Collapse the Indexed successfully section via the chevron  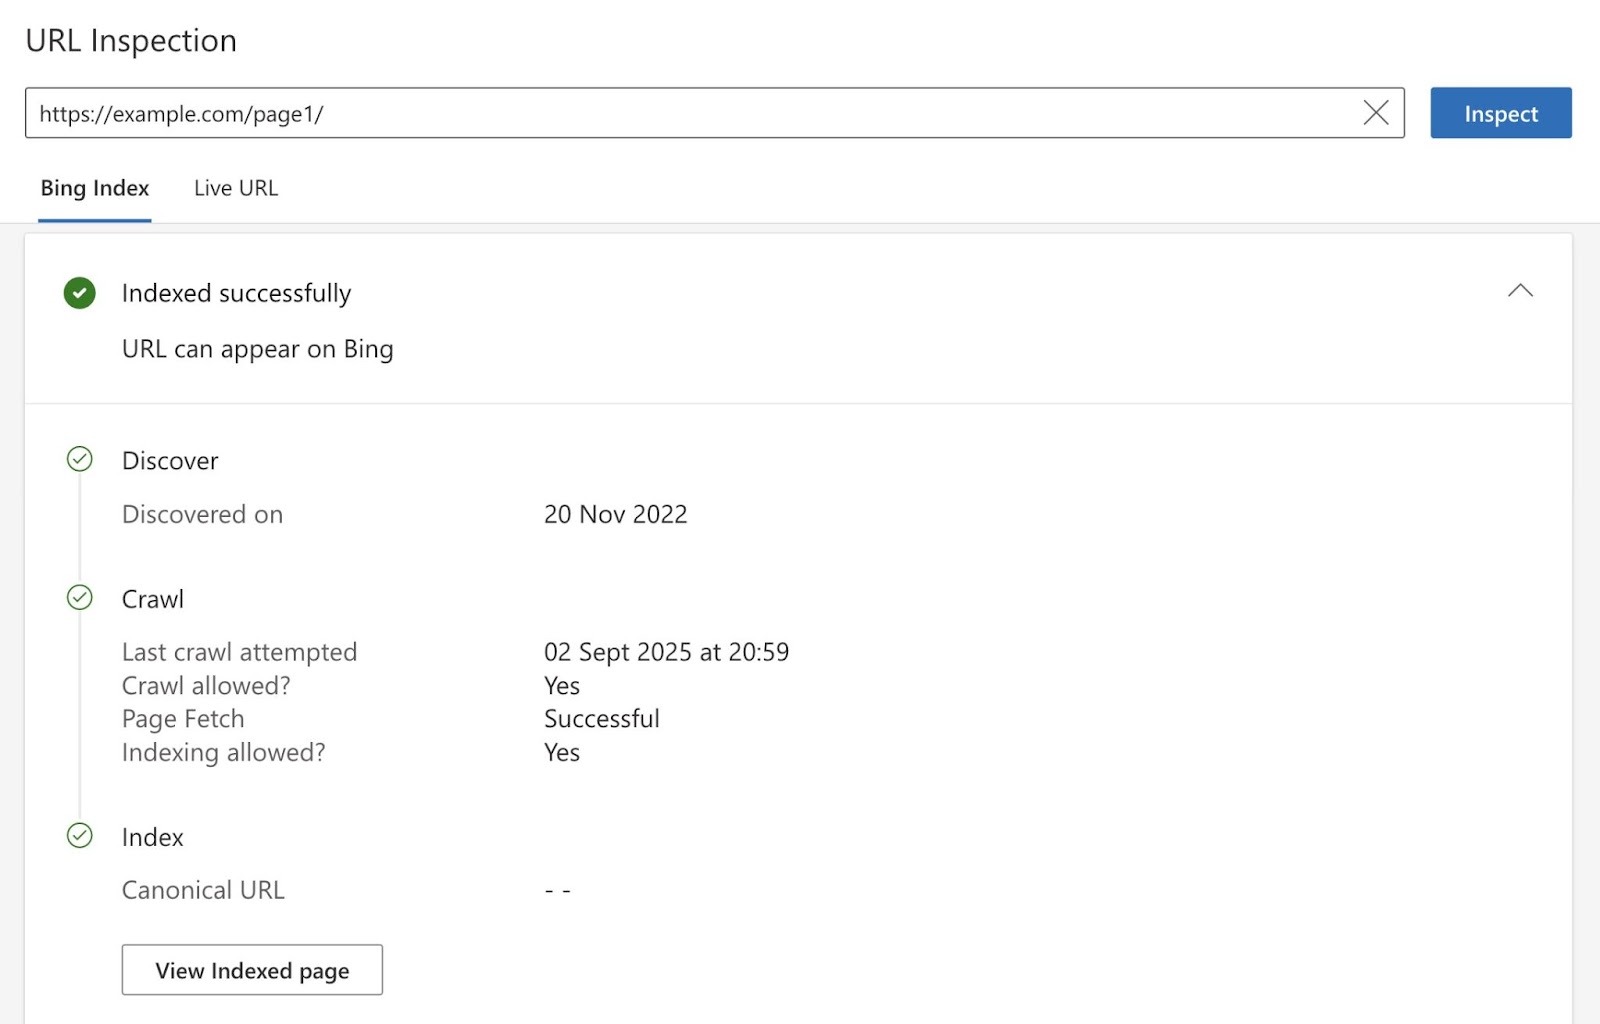tap(1520, 291)
